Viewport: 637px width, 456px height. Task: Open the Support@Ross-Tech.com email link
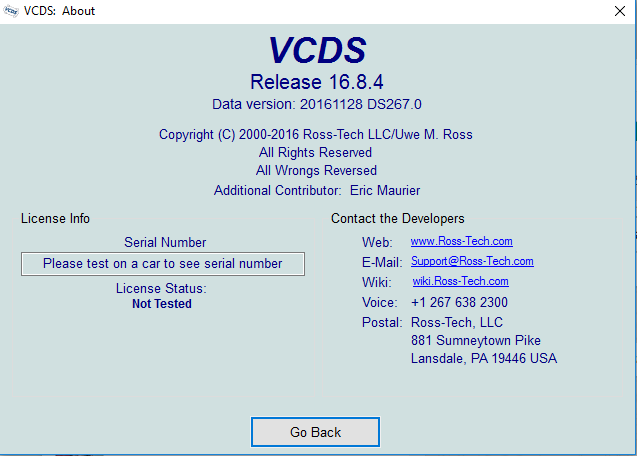pyautogui.click(x=472, y=261)
